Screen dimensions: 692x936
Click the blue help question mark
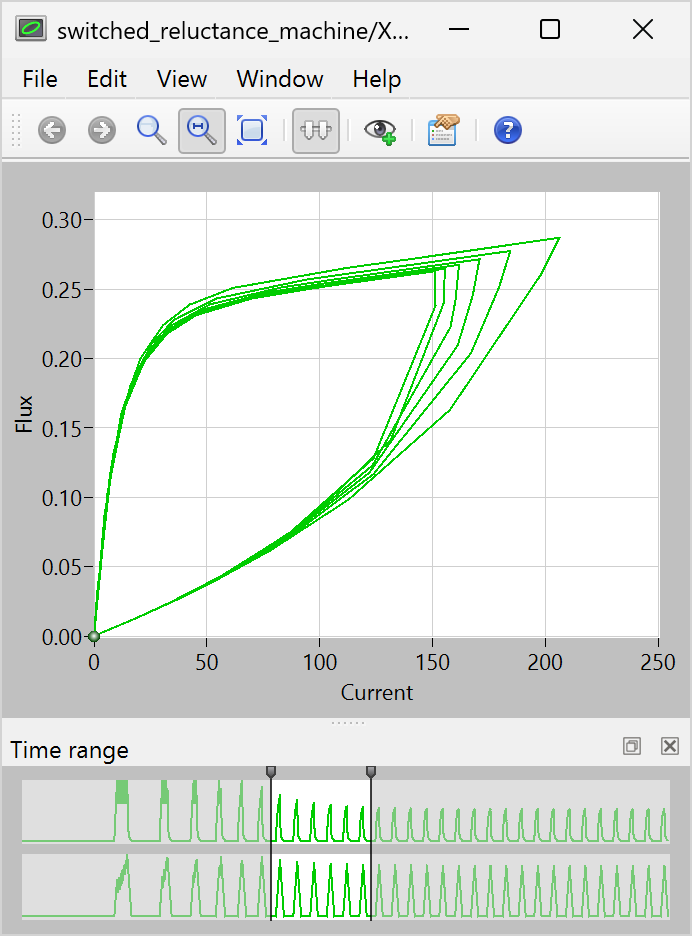[508, 130]
